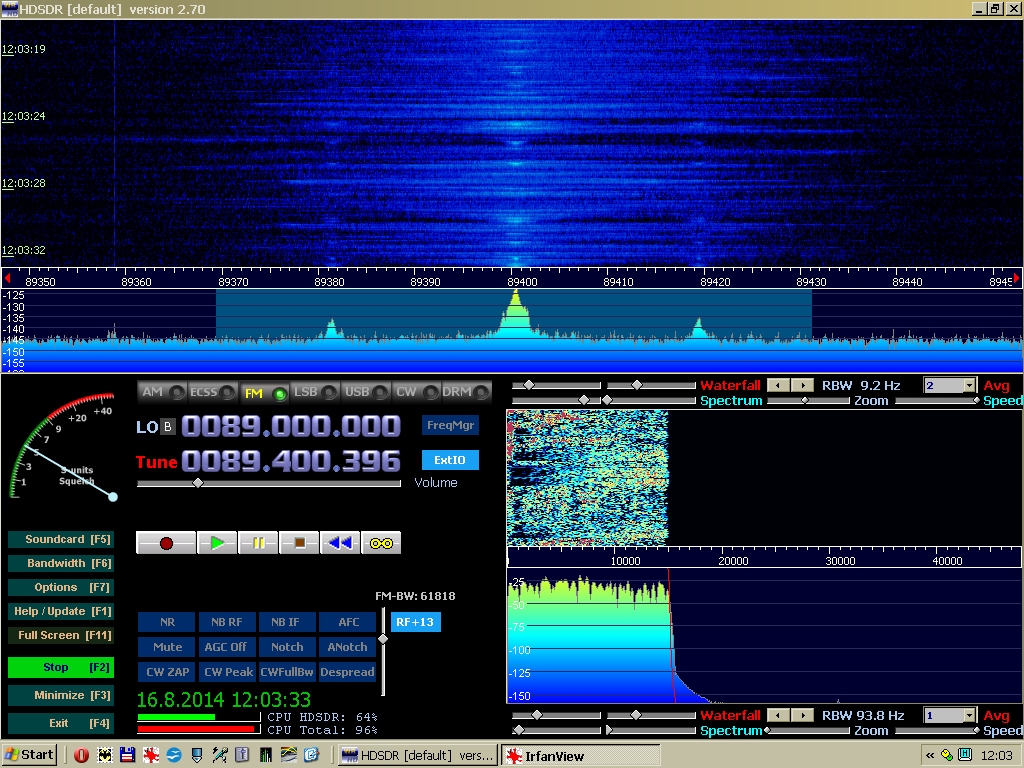This screenshot has height=768, width=1024.
Task: Open the upper Avg dropdown showing 2
Action: pos(950,385)
